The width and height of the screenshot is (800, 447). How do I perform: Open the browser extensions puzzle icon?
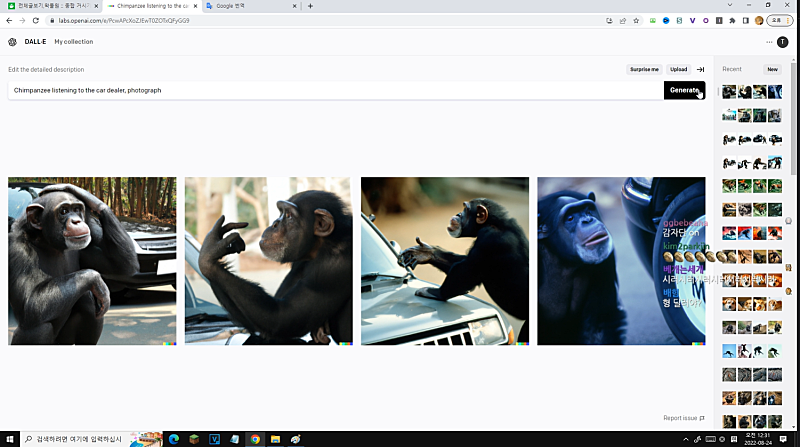coord(732,20)
